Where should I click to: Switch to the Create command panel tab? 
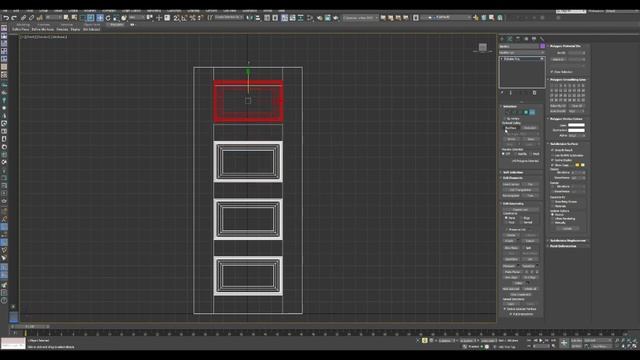502,39
